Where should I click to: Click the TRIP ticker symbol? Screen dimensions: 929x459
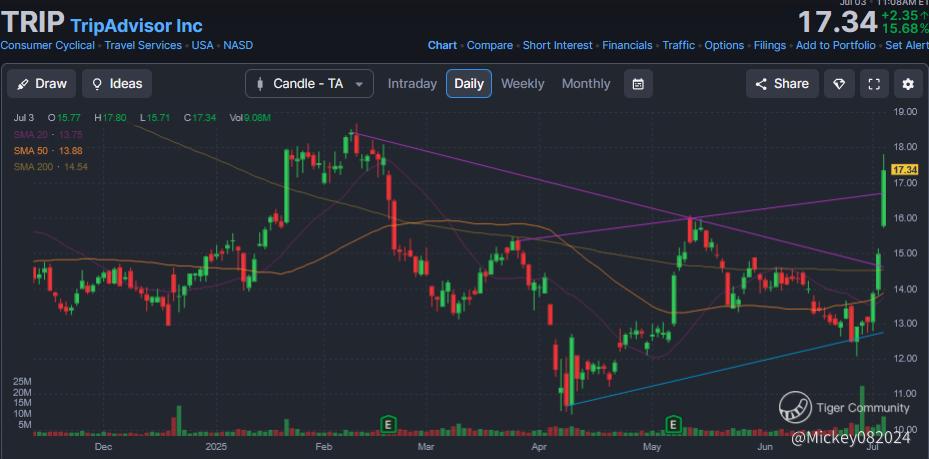(32, 23)
